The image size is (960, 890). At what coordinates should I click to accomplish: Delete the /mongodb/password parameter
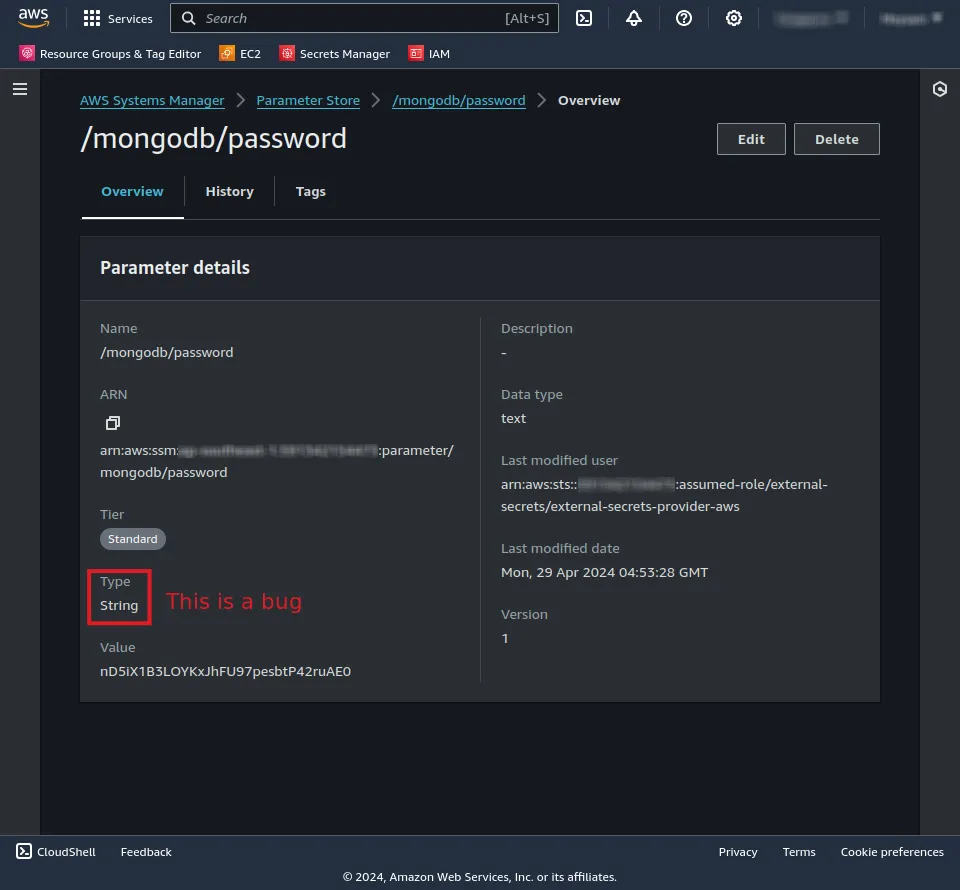tap(836, 139)
